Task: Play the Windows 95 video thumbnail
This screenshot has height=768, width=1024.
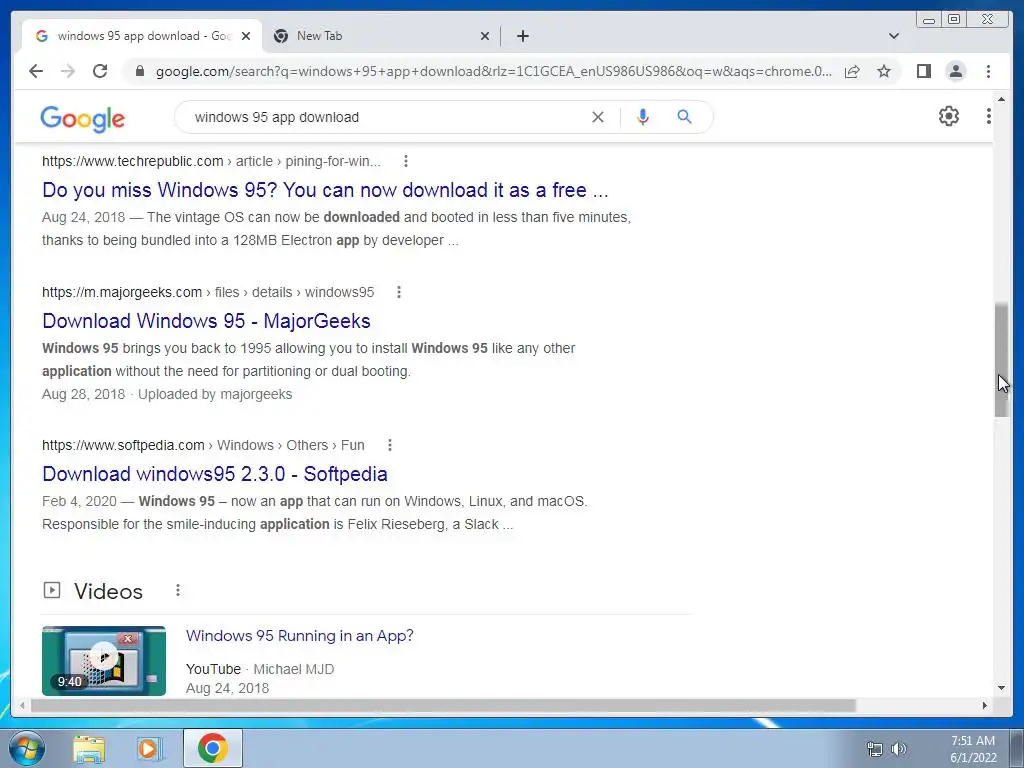Action: click(104, 660)
